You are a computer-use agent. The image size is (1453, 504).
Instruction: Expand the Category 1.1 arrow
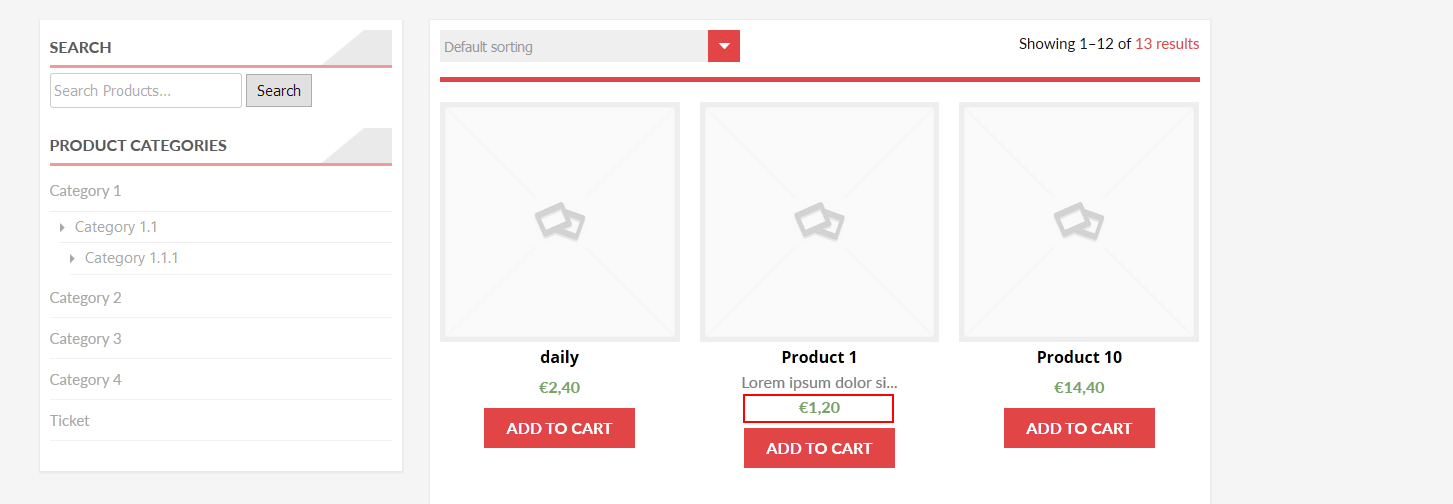(63, 227)
